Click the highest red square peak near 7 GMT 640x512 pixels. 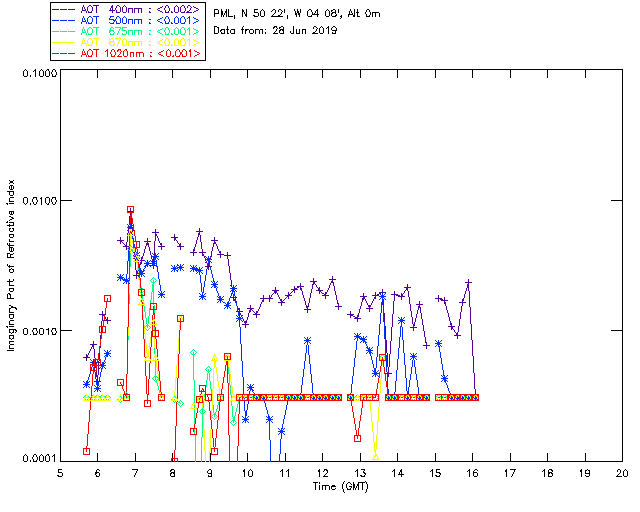pyautogui.click(x=130, y=209)
